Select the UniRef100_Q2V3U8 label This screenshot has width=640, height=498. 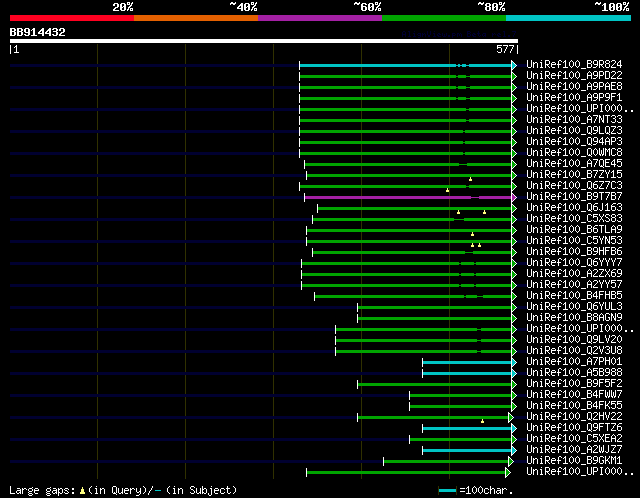pyautogui.click(x=574, y=351)
